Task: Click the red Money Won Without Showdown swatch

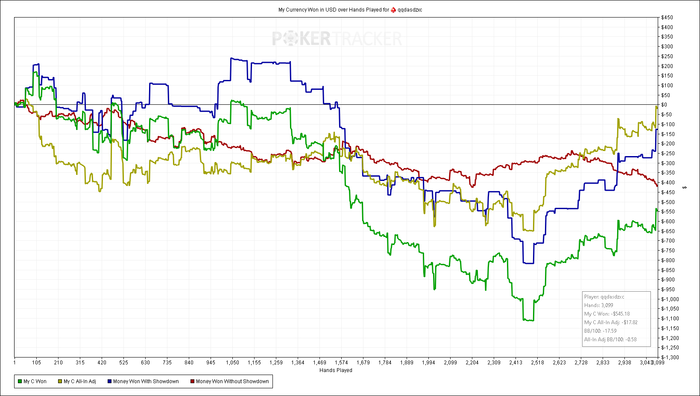Action: tap(192, 382)
